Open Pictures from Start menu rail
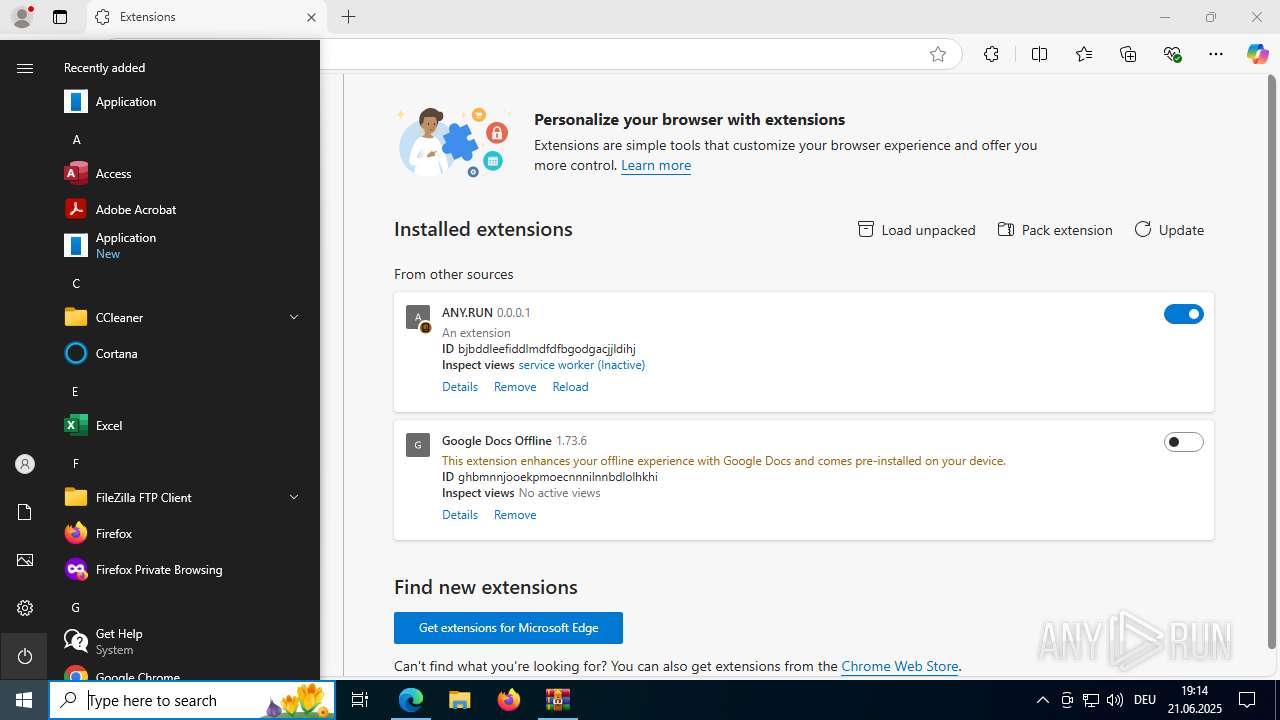The image size is (1280, 720). click(x=25, y=560)
